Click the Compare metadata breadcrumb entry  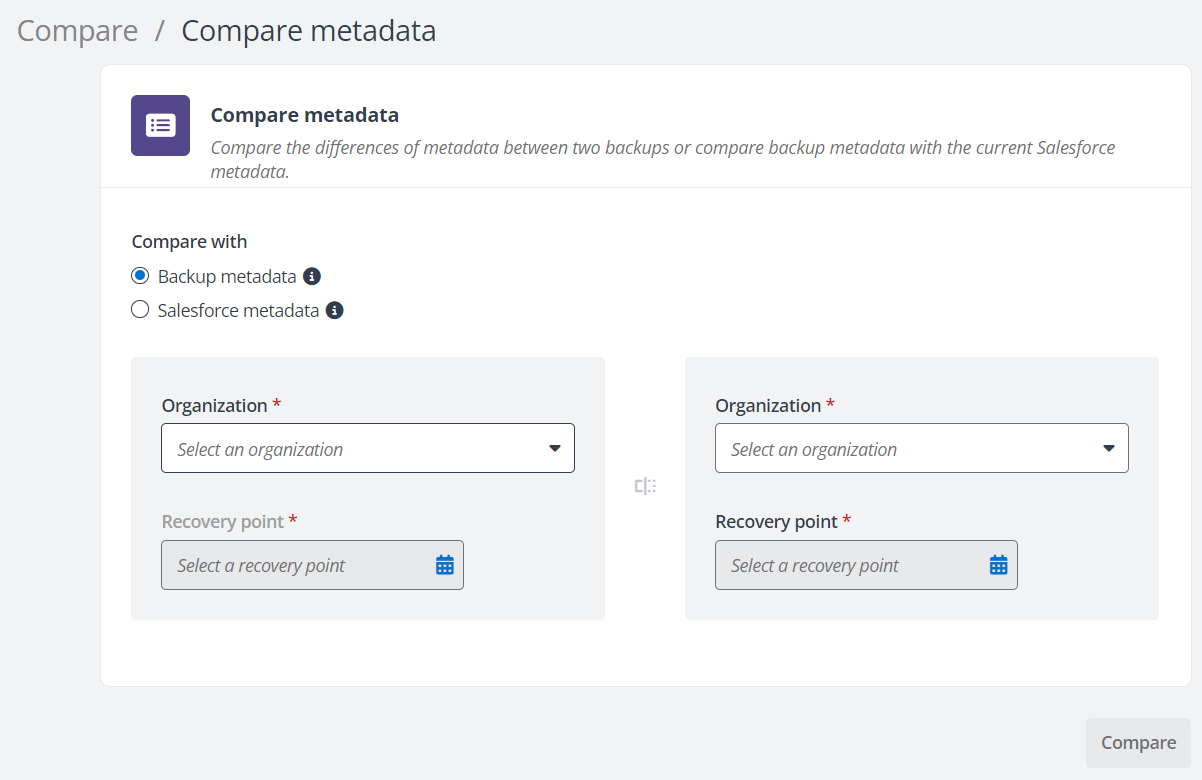pyautogui.click(x=307, y=30)
